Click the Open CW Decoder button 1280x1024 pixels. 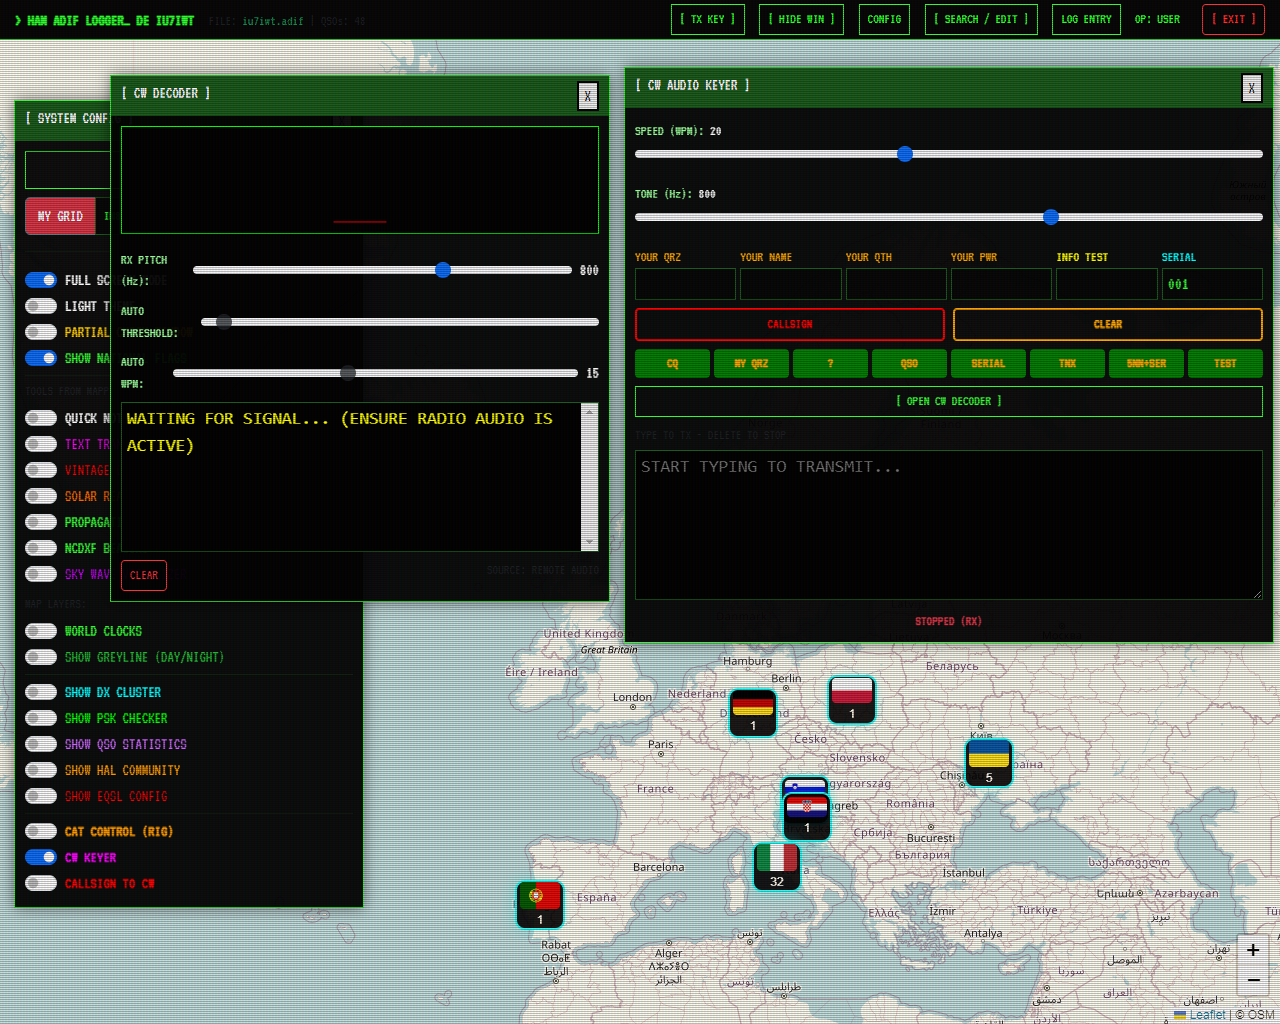(948, 401)
